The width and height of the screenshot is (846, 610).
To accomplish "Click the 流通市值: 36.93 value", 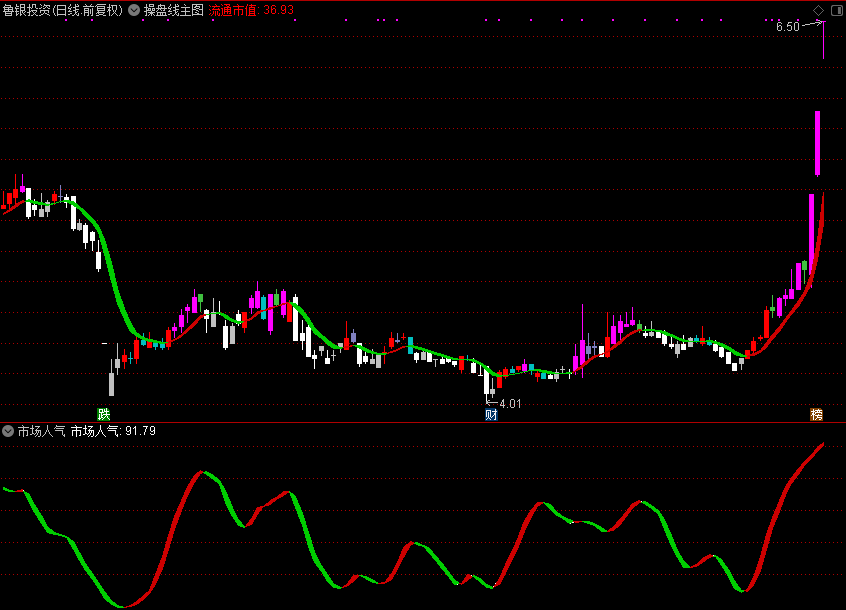I will click(x=251, y=10).
